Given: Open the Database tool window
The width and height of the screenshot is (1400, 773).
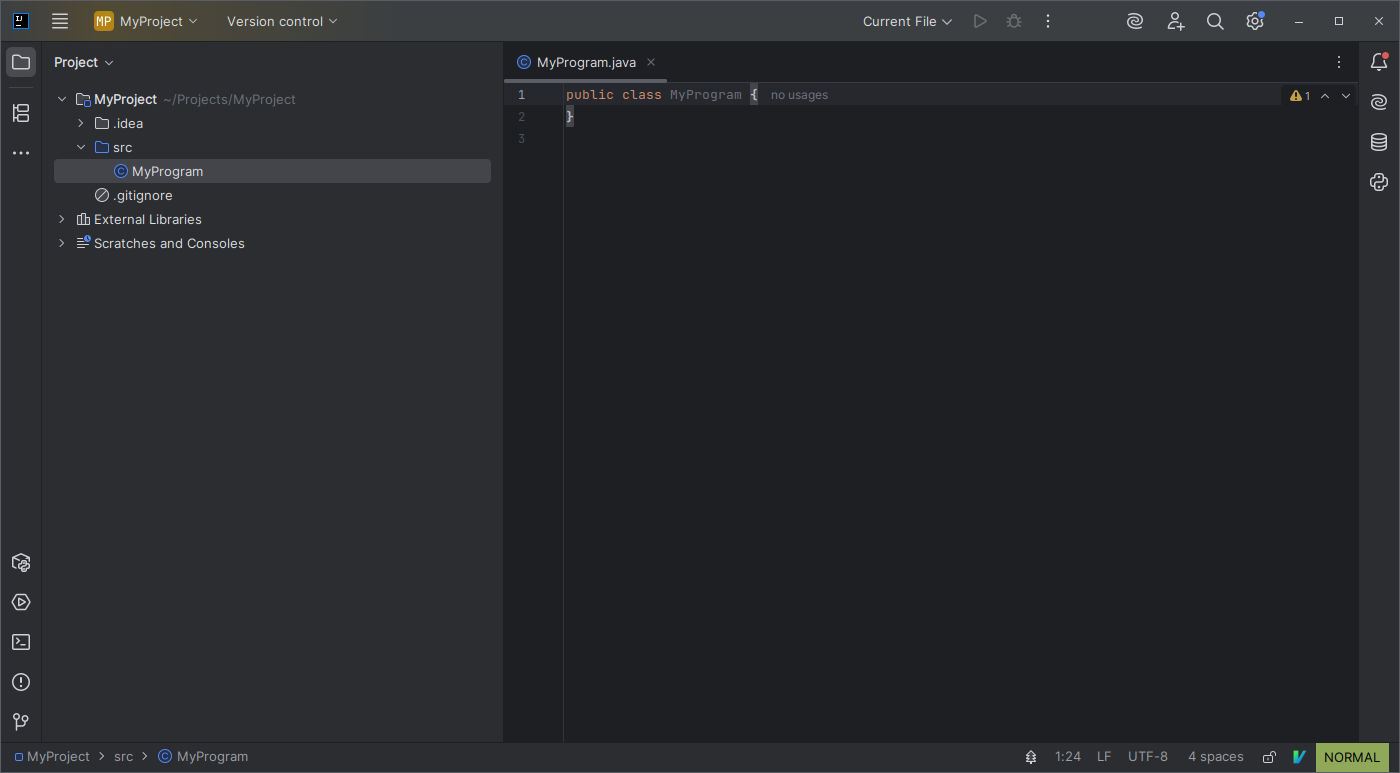Looking at the screenshot, I should [1379, 142].
